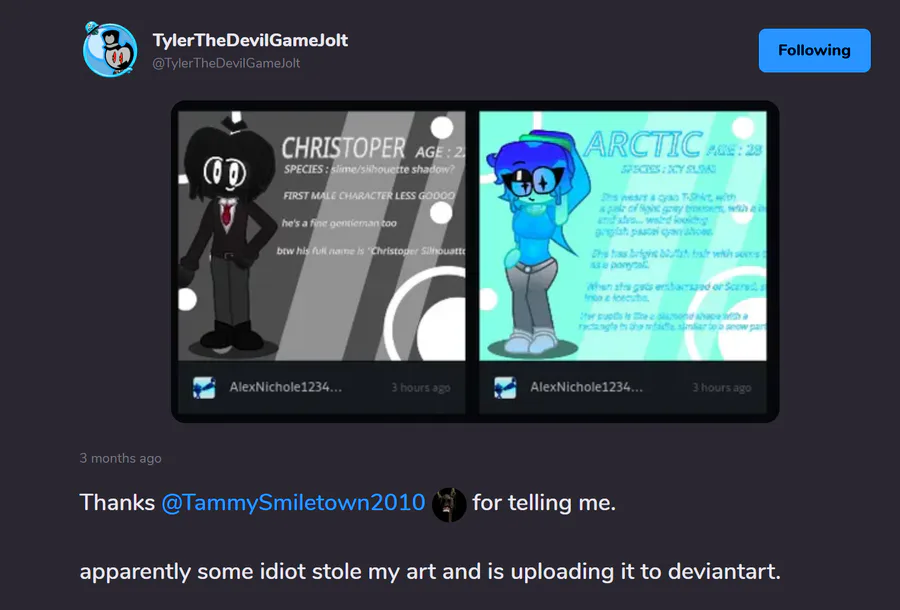This screenshot has height=610, width=900.
Task: Click the '3 months ago' post timestamp
Action: point(121,459)
